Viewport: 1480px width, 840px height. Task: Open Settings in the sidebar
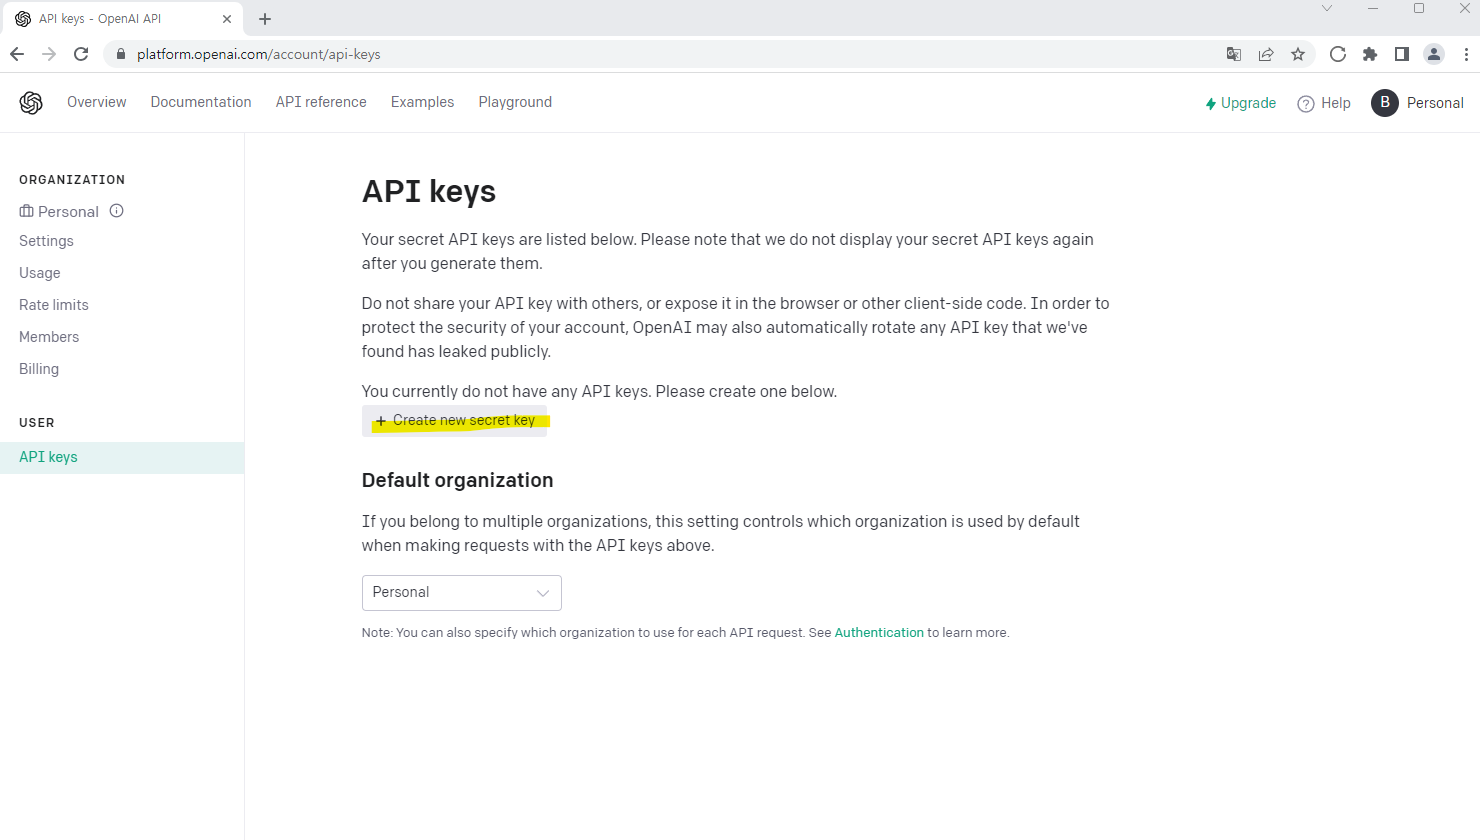(x=46, y=241)
